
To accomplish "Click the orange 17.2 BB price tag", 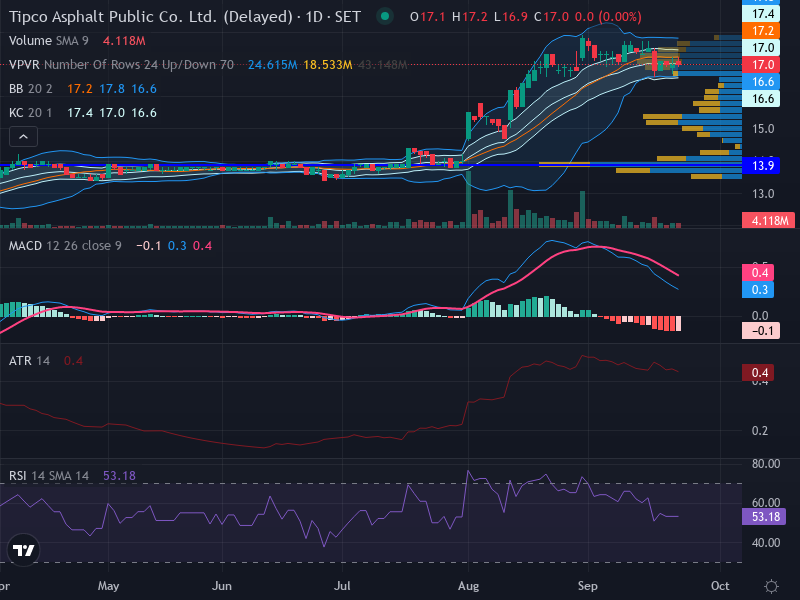I will pos(761,31).
